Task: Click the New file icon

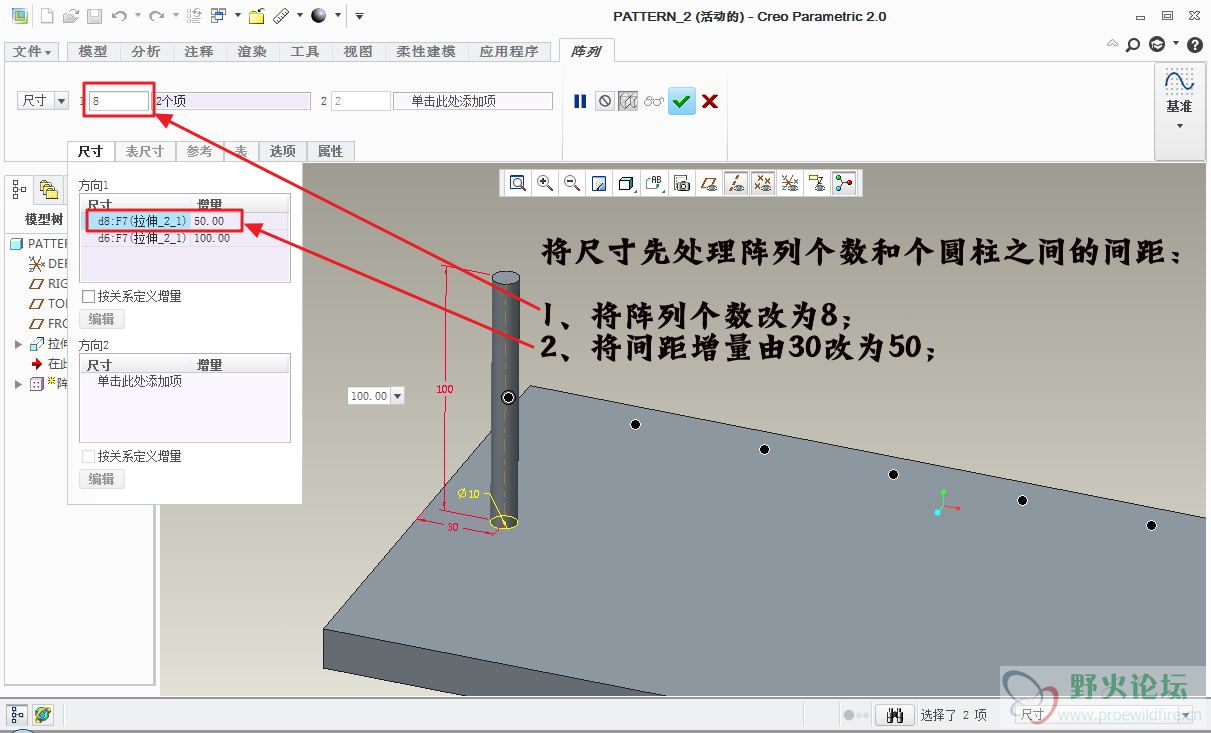Action: click(47, 16)
